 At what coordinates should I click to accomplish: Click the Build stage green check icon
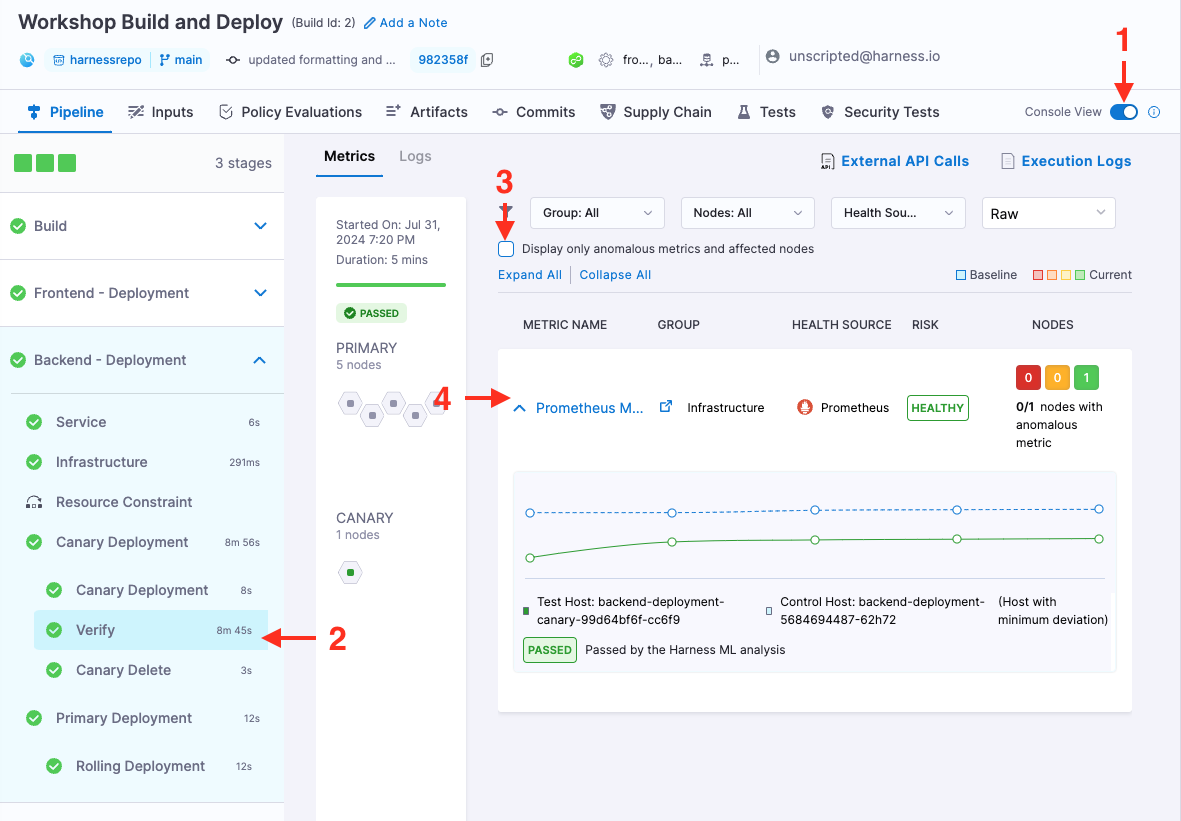tap(18, 226)
